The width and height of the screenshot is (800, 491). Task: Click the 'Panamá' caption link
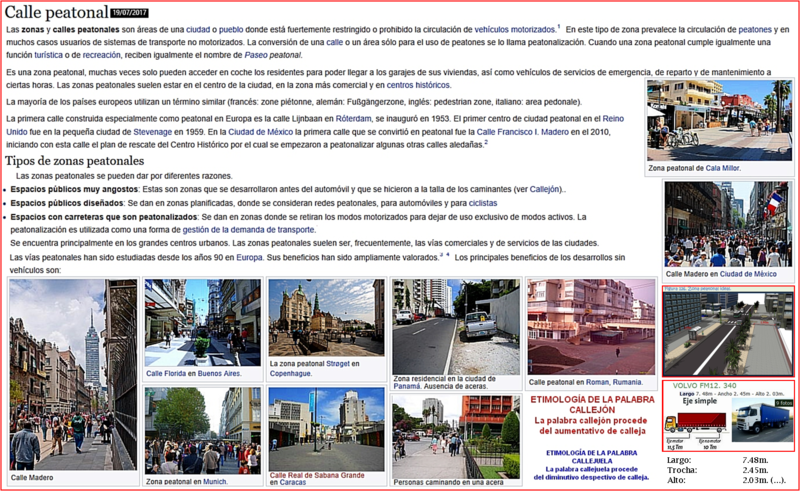407,386
